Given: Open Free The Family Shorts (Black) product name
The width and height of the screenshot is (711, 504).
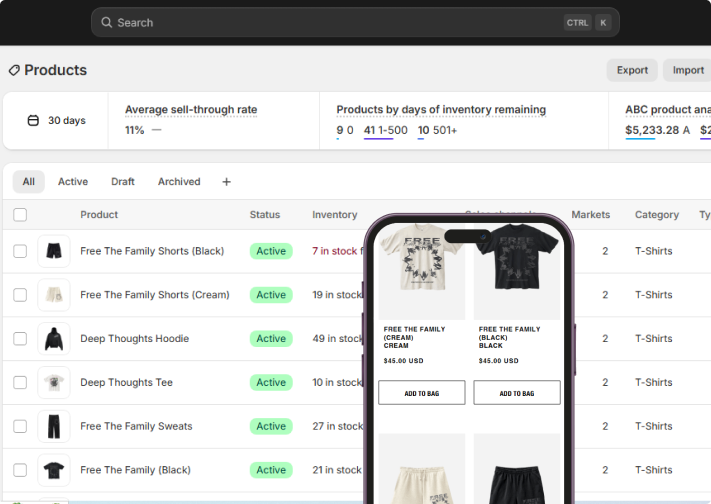Looking at the screenshot, I should click(152, 251).
